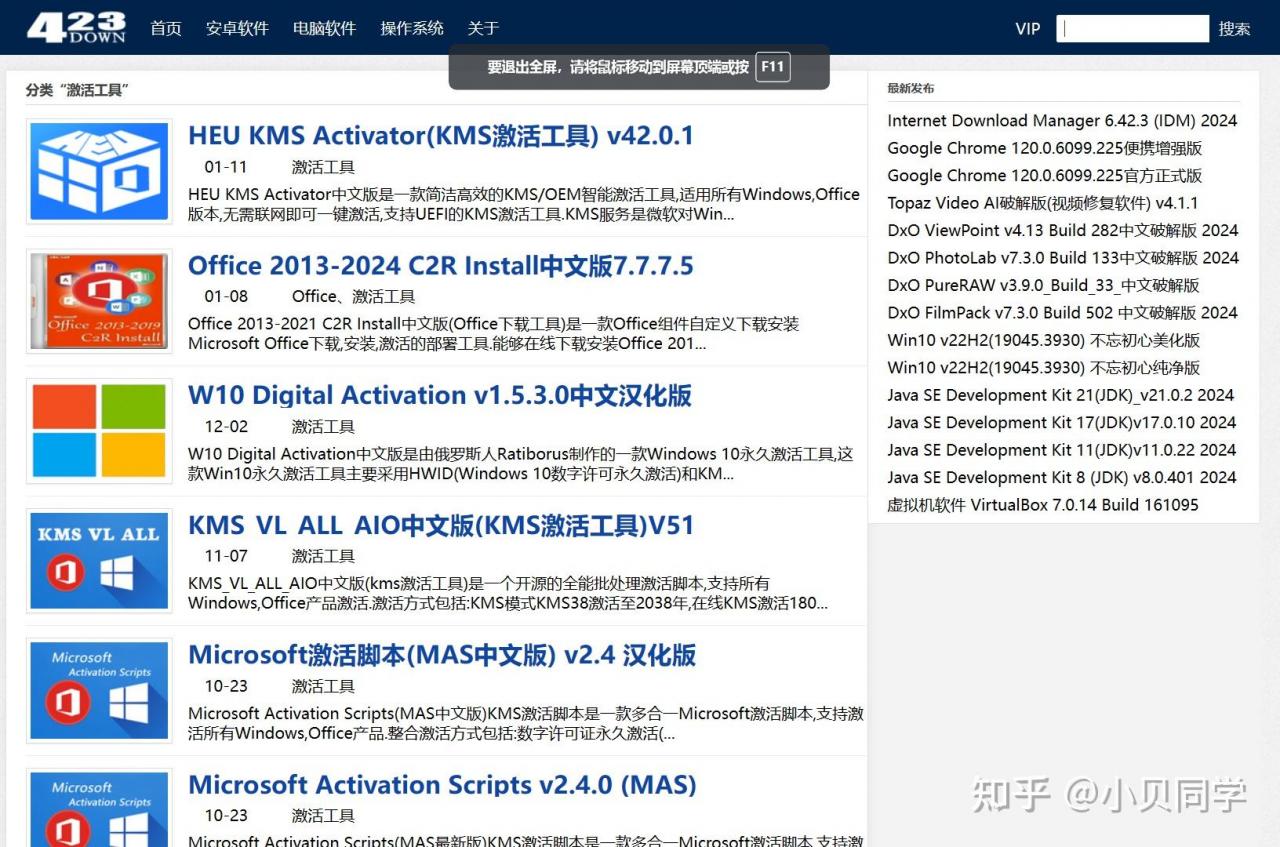
Task: Open Java SE Development Kit 11 link
Action: (1061, 450)
